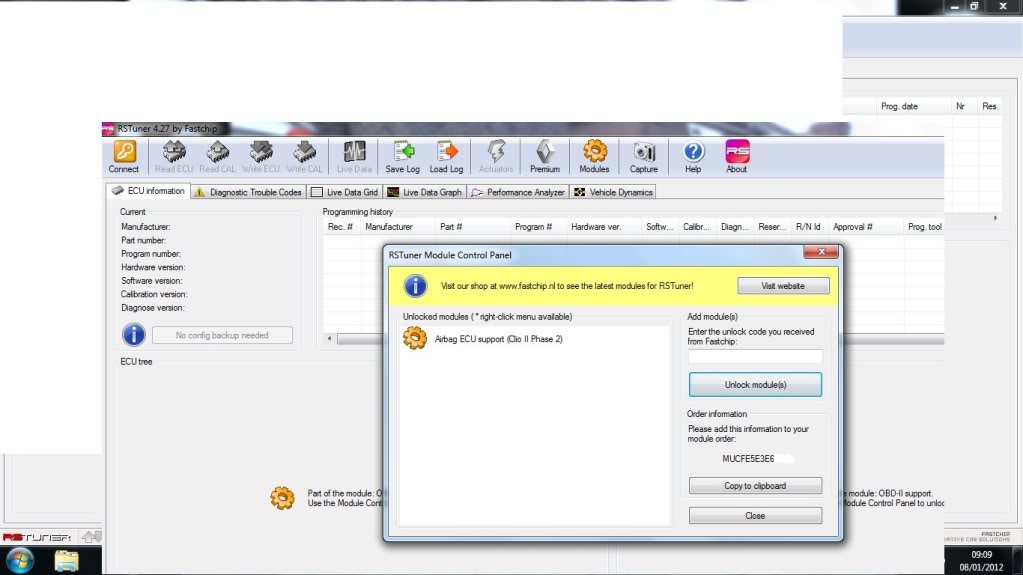Open Help from the toolbar

pyautogui.click(x=693, y=153)
